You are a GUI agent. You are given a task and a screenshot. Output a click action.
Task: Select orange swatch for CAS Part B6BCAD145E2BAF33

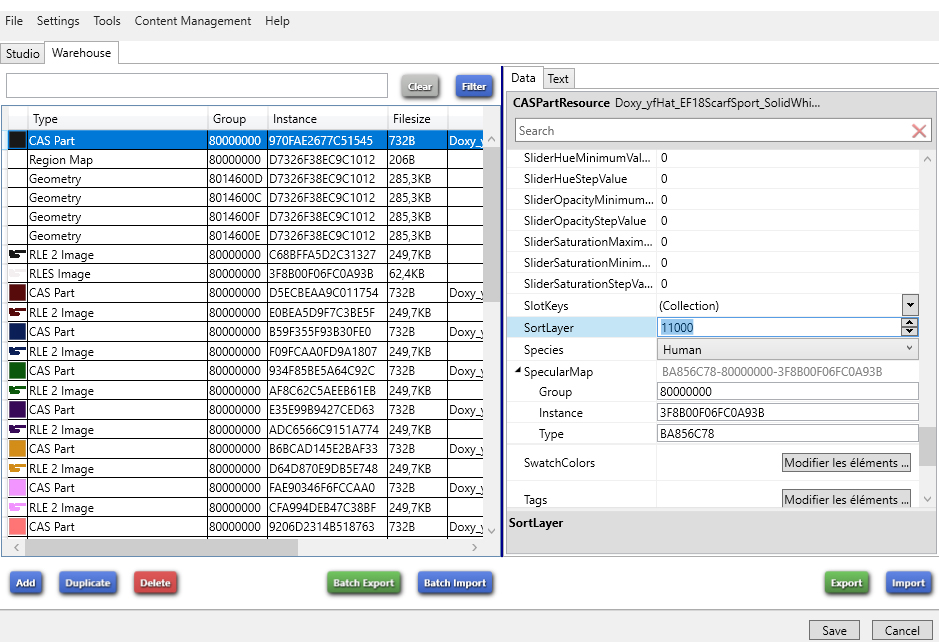(x=17, y=448)
